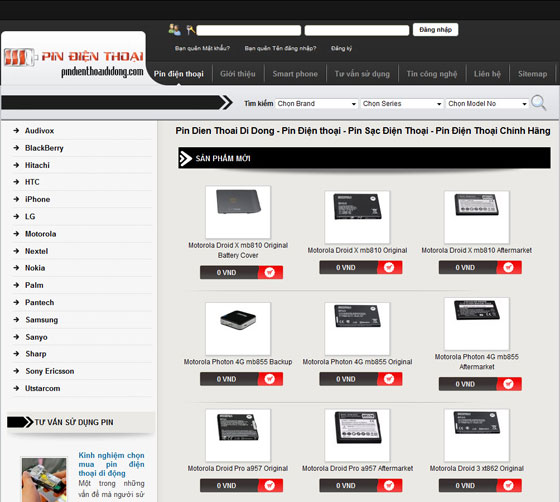Open the HTC brand category
The height and width of the screenshot is (502, 560).
click(x=32, y=182)
